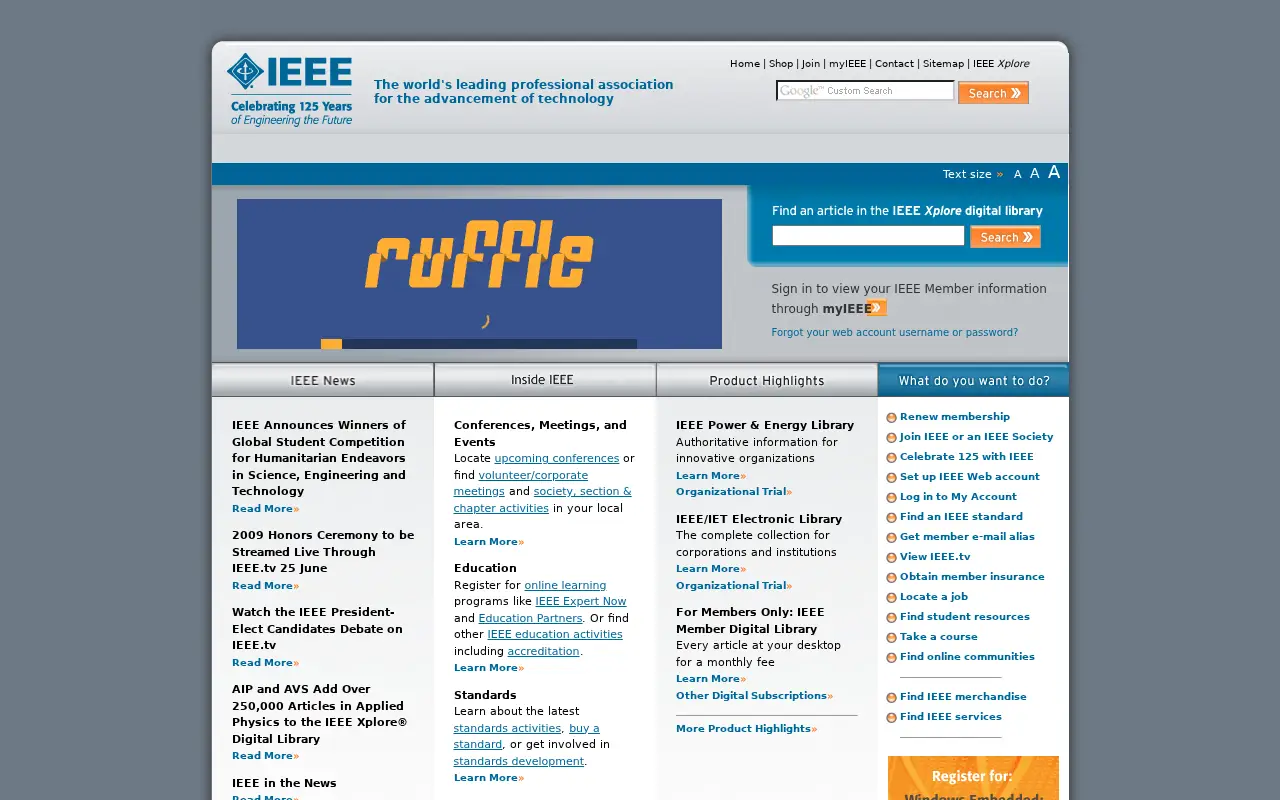1280x800 pixels.
Task: Select the smallest text size A
Action: tap(1018, 174)
